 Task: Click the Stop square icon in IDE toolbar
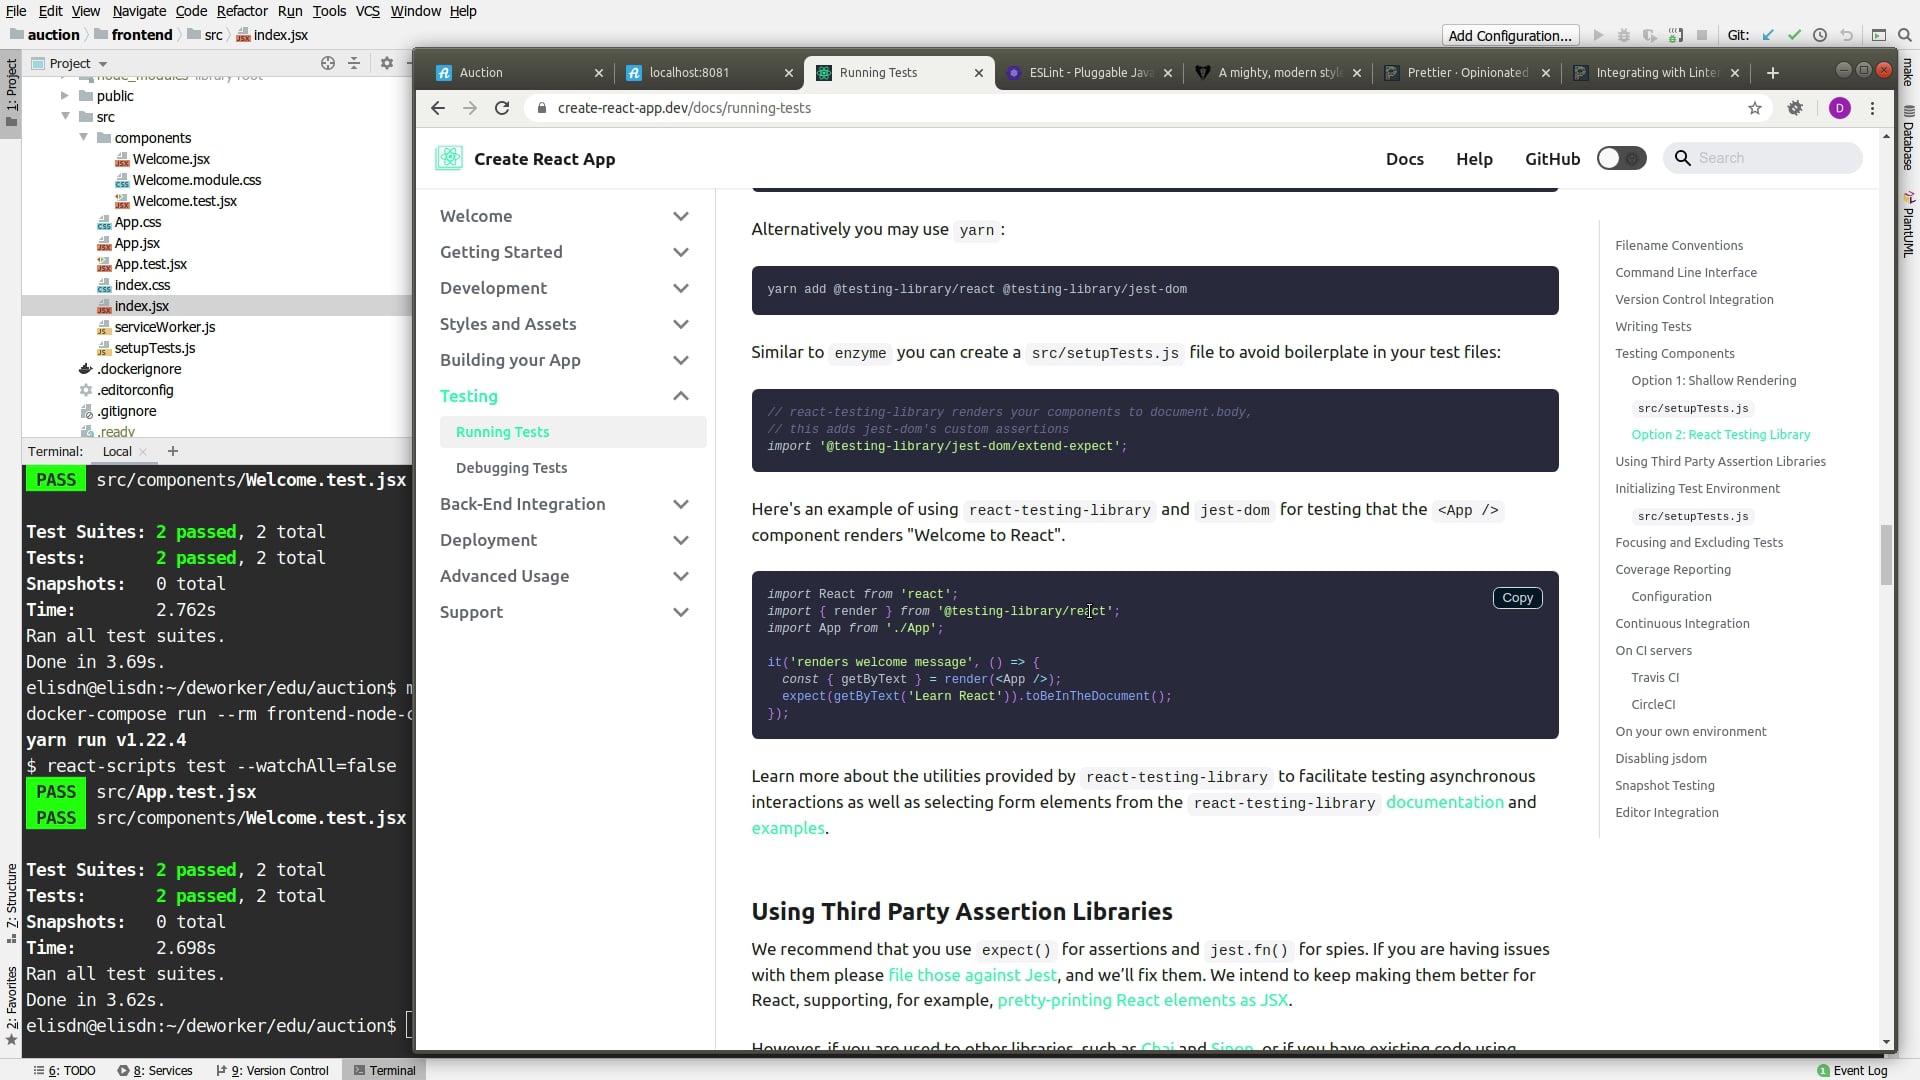coord(1702,35)
